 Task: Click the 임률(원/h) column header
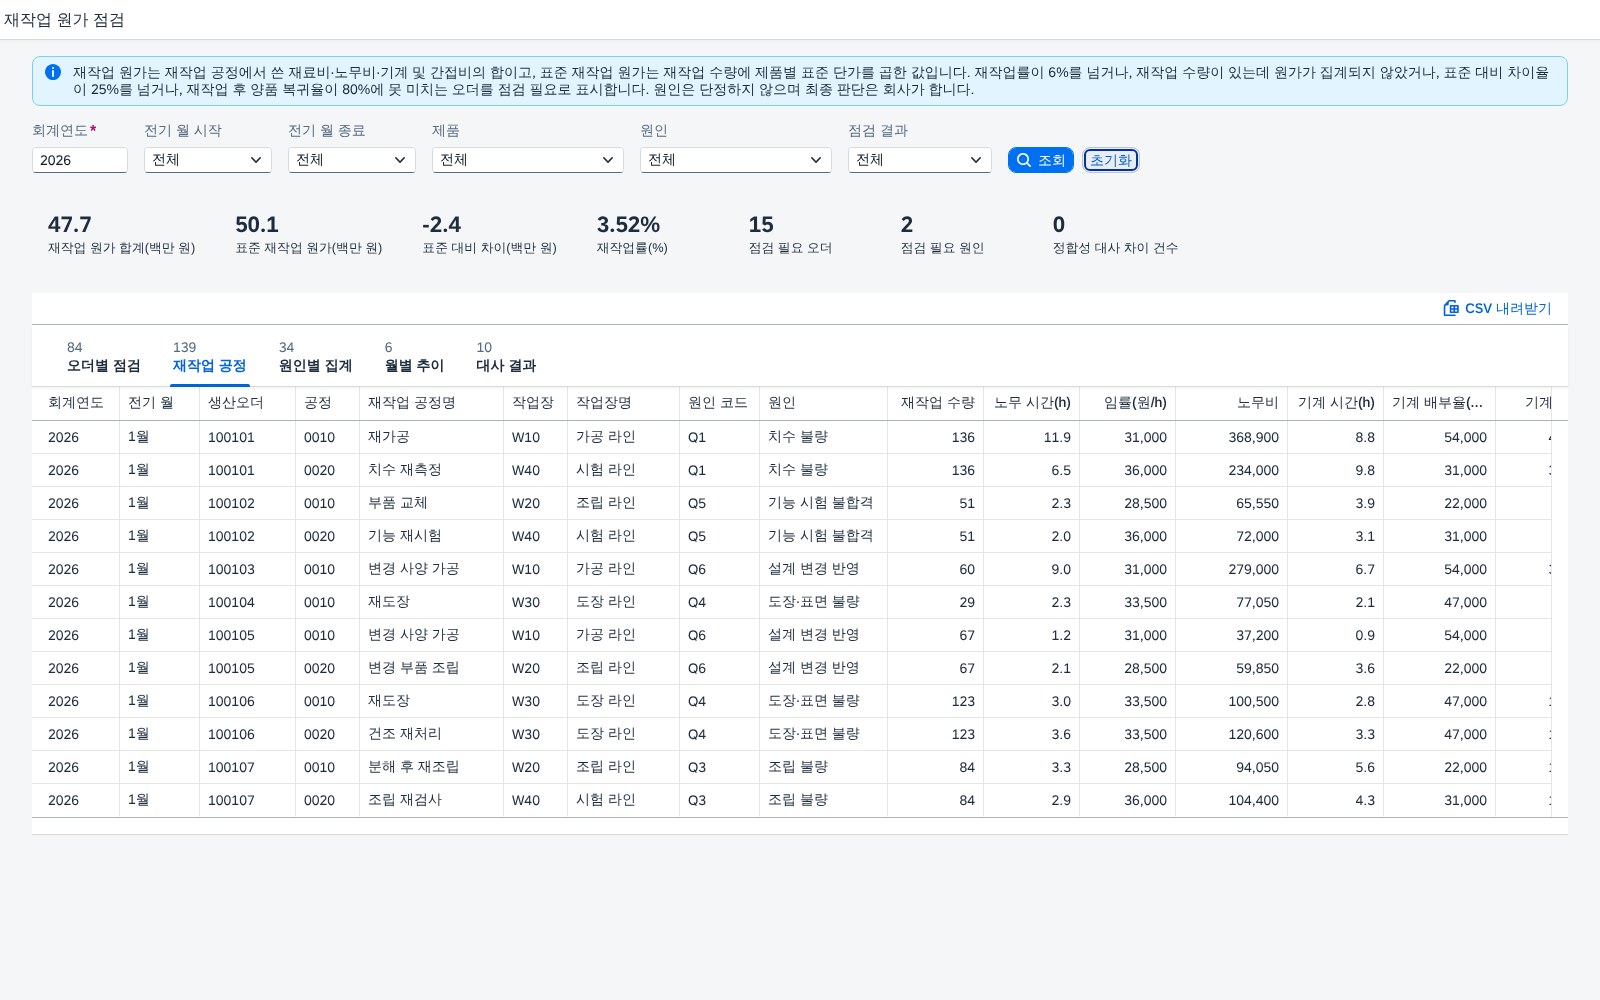coord(1128,403)
